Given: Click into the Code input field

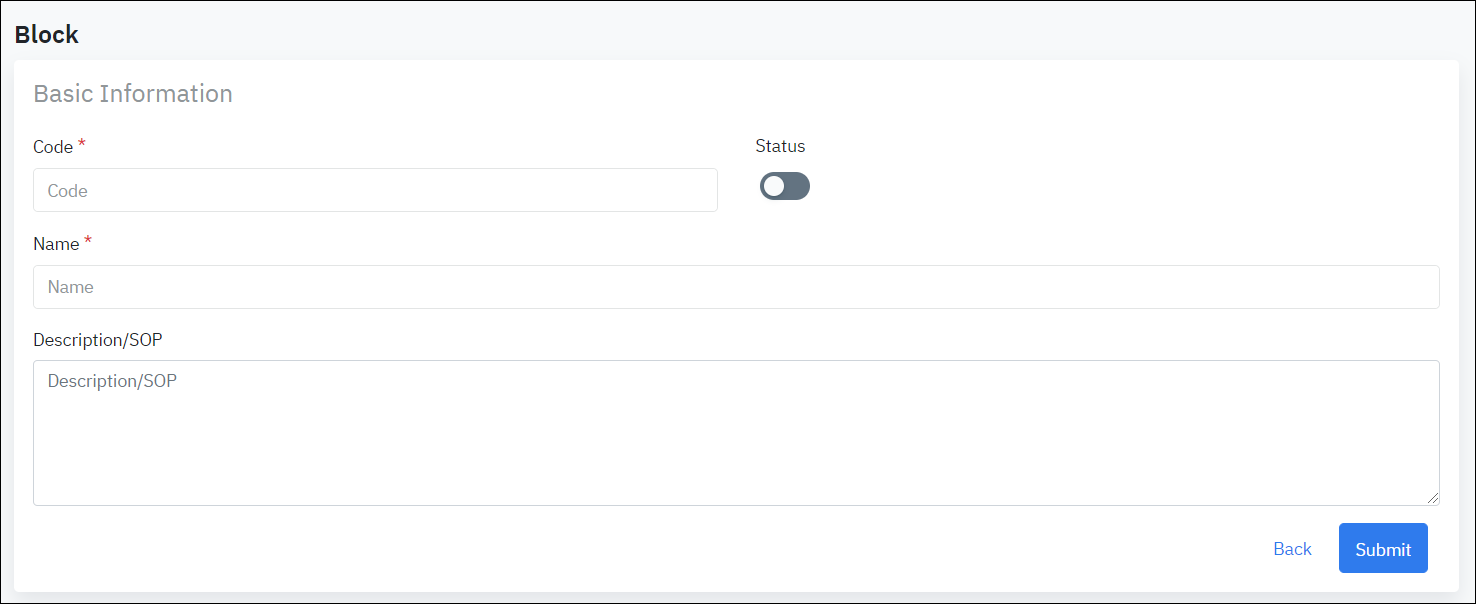Looking at the screenshot, I should 375,190.
